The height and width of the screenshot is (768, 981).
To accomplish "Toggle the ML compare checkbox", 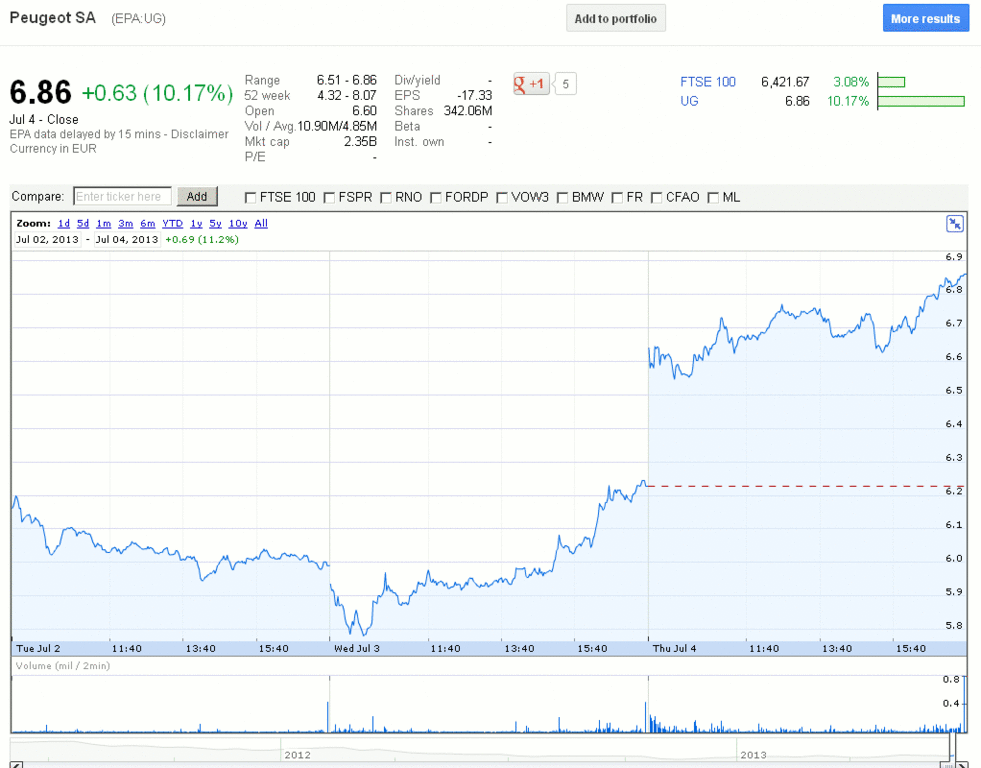I will 713,198.
